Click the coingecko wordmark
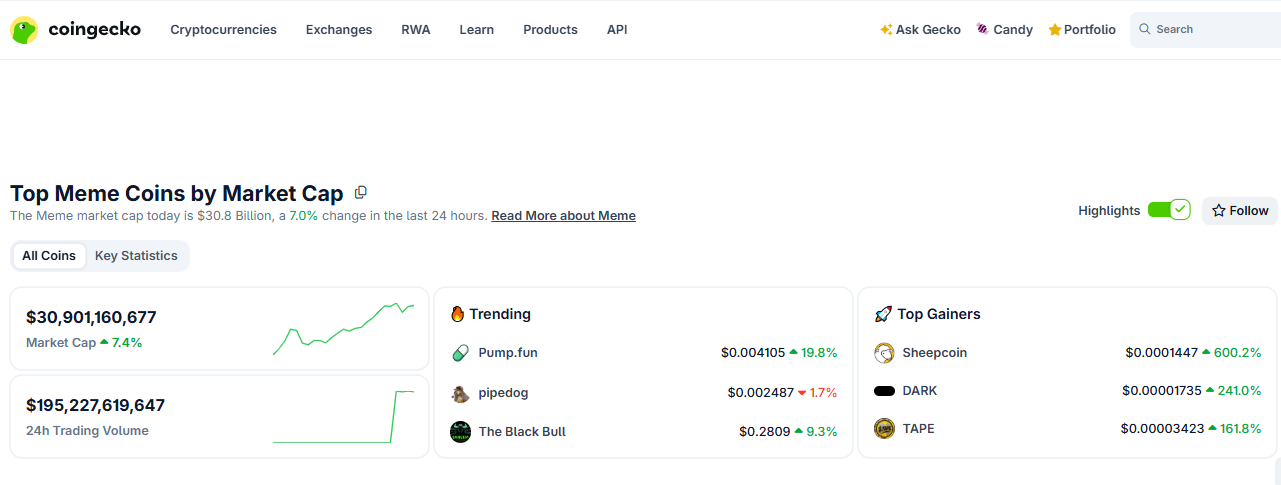Viewport: 1281px width, 485px height. 94,30
